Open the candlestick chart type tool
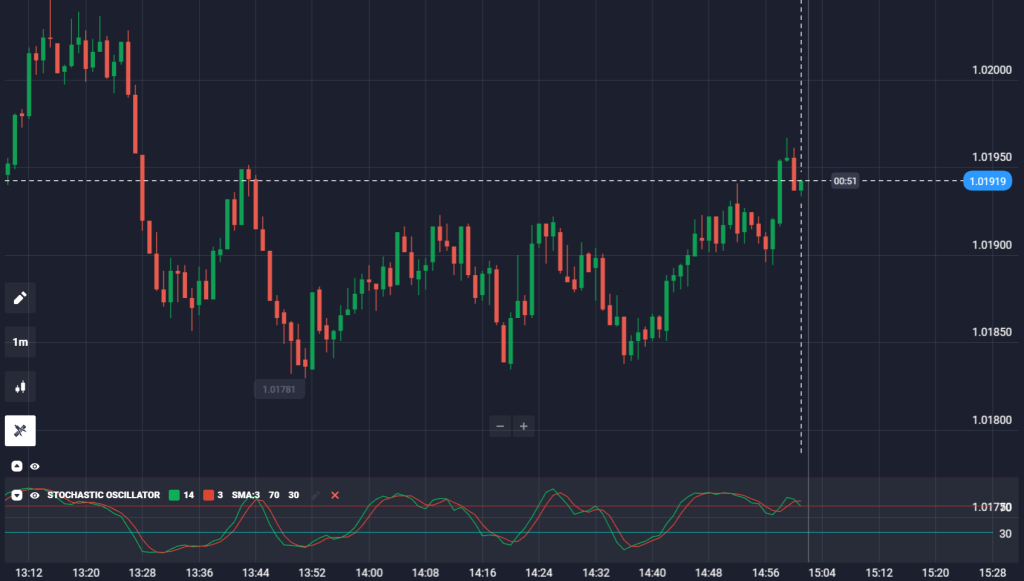1024x581 pixels. tap(20, 386)
